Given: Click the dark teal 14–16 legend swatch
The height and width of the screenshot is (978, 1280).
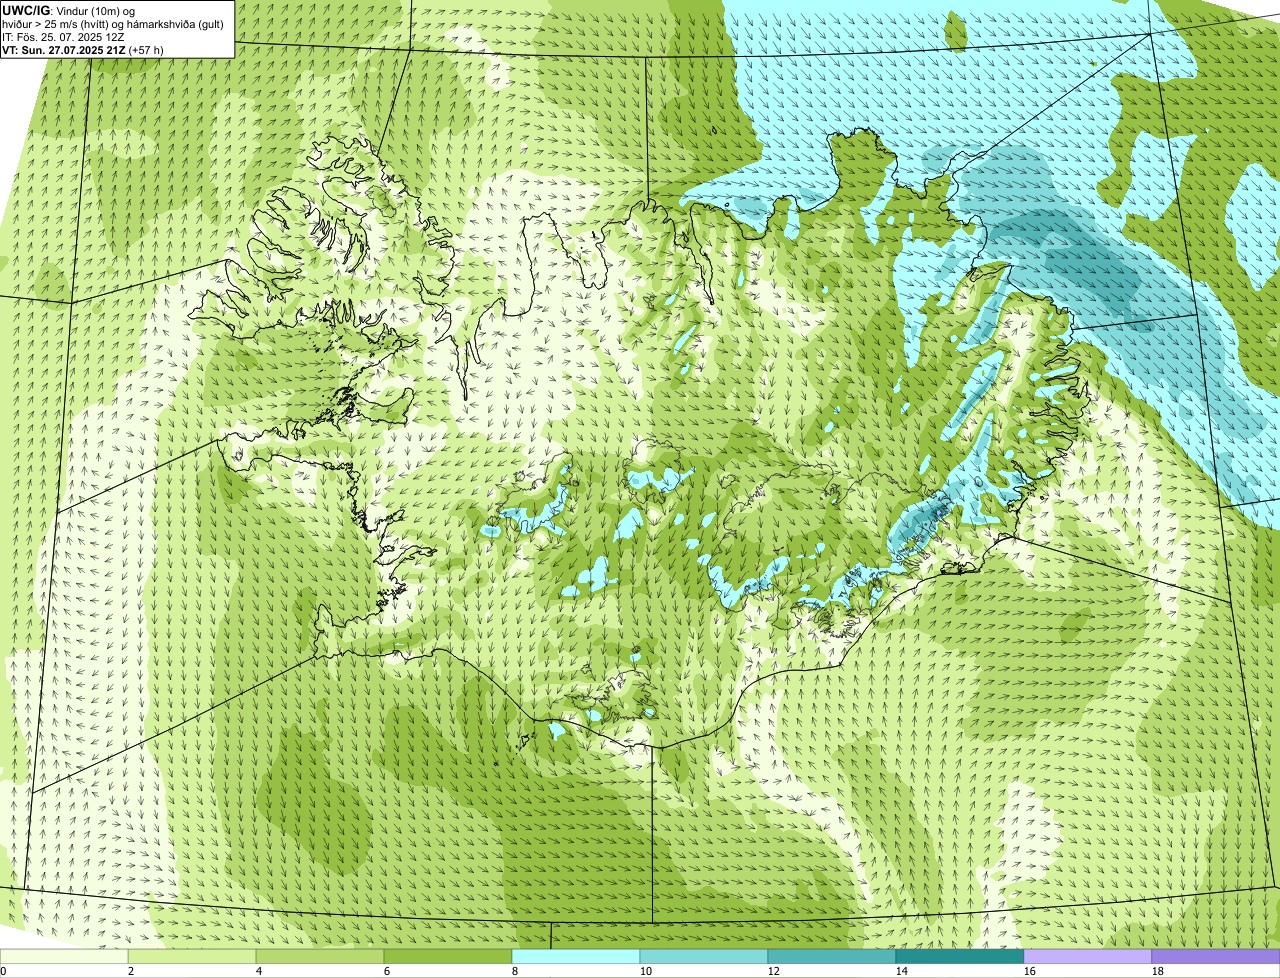Looking at the screenshot, I should point(960,956).
